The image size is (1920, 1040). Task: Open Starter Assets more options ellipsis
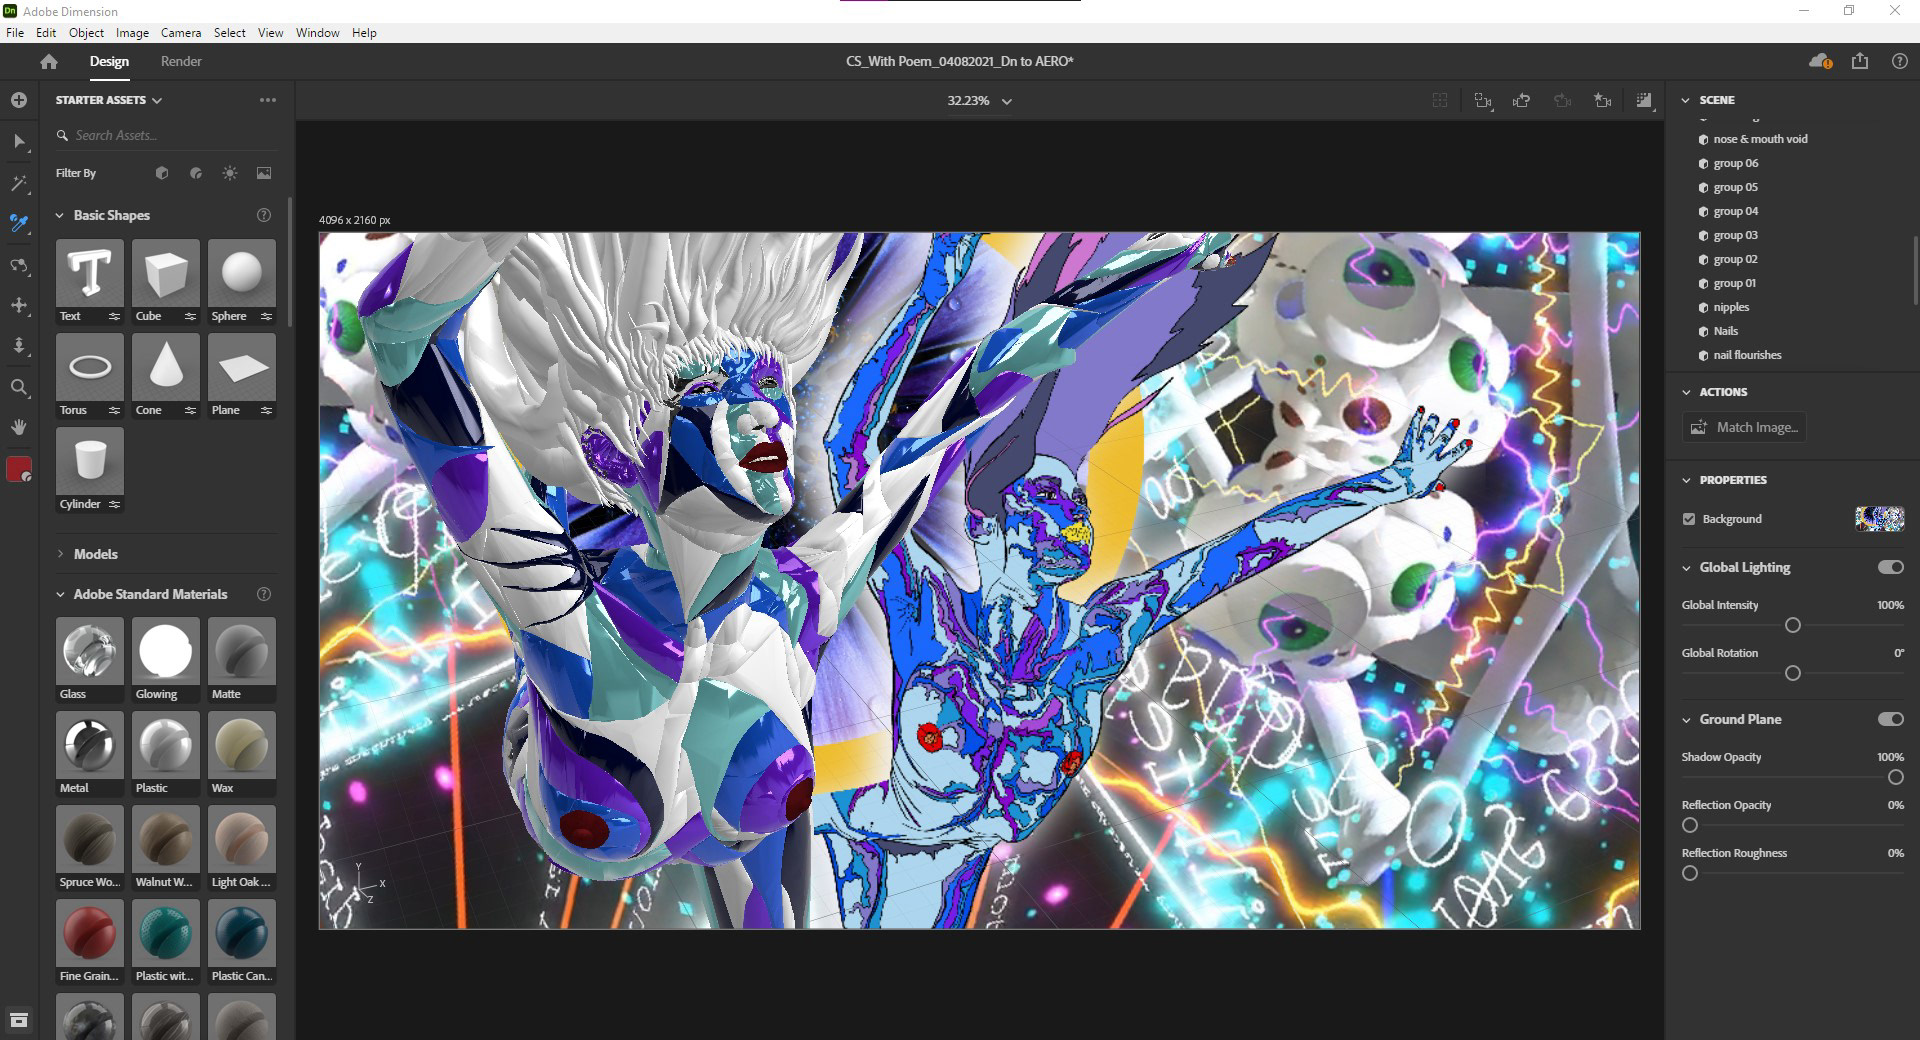point(268,100)
